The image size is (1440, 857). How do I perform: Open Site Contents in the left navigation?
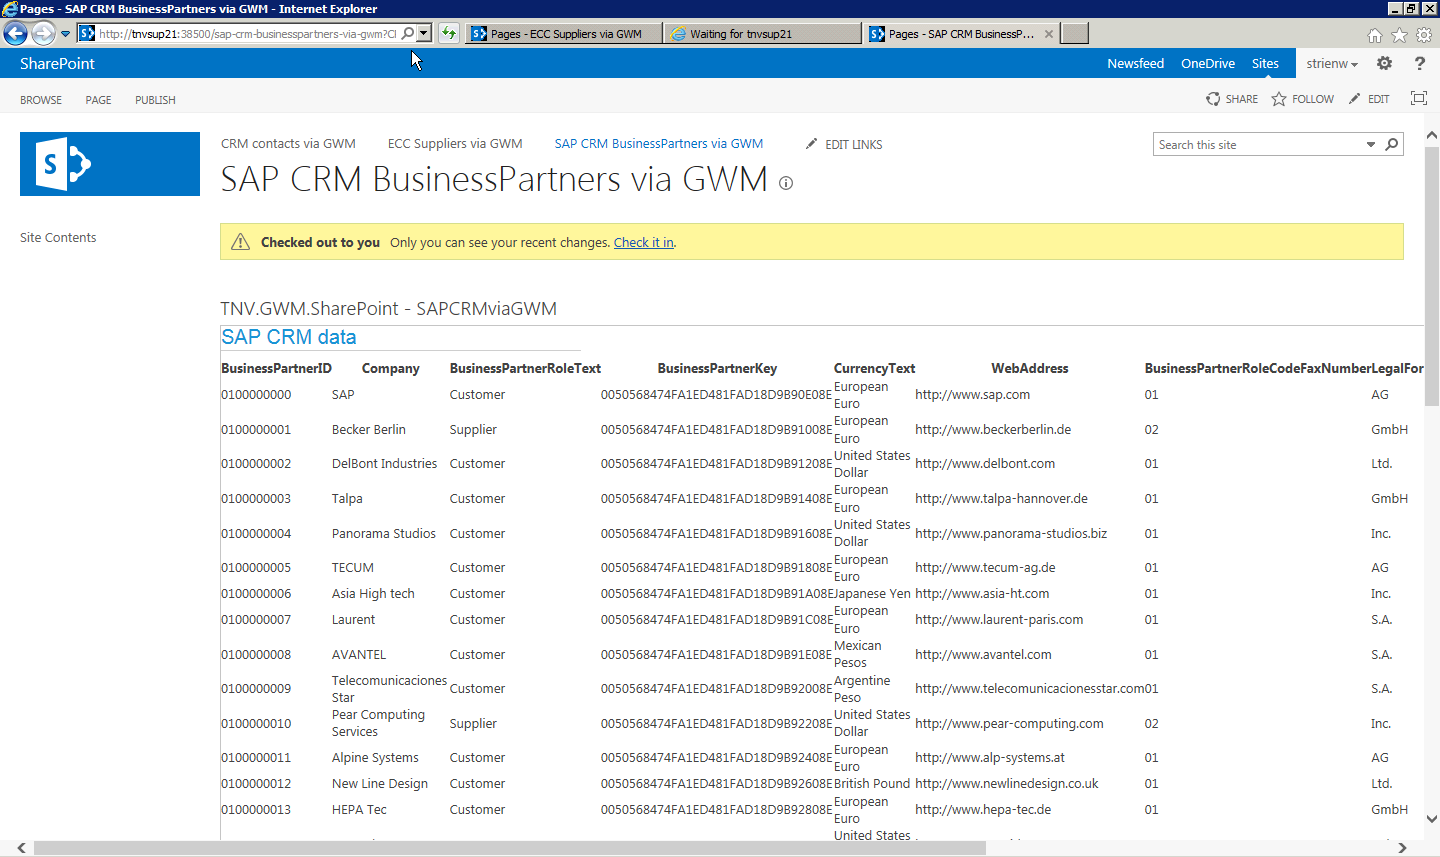(58, 238)
